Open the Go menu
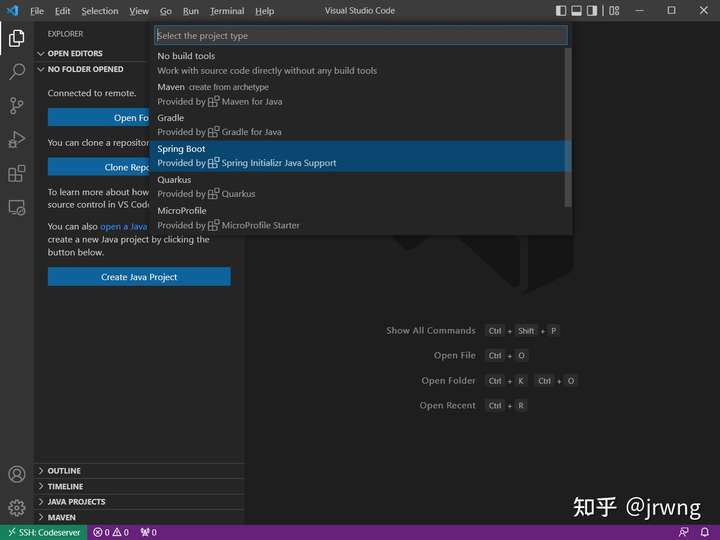This screenshot has height=540, width=720. (x=166, y=11)
